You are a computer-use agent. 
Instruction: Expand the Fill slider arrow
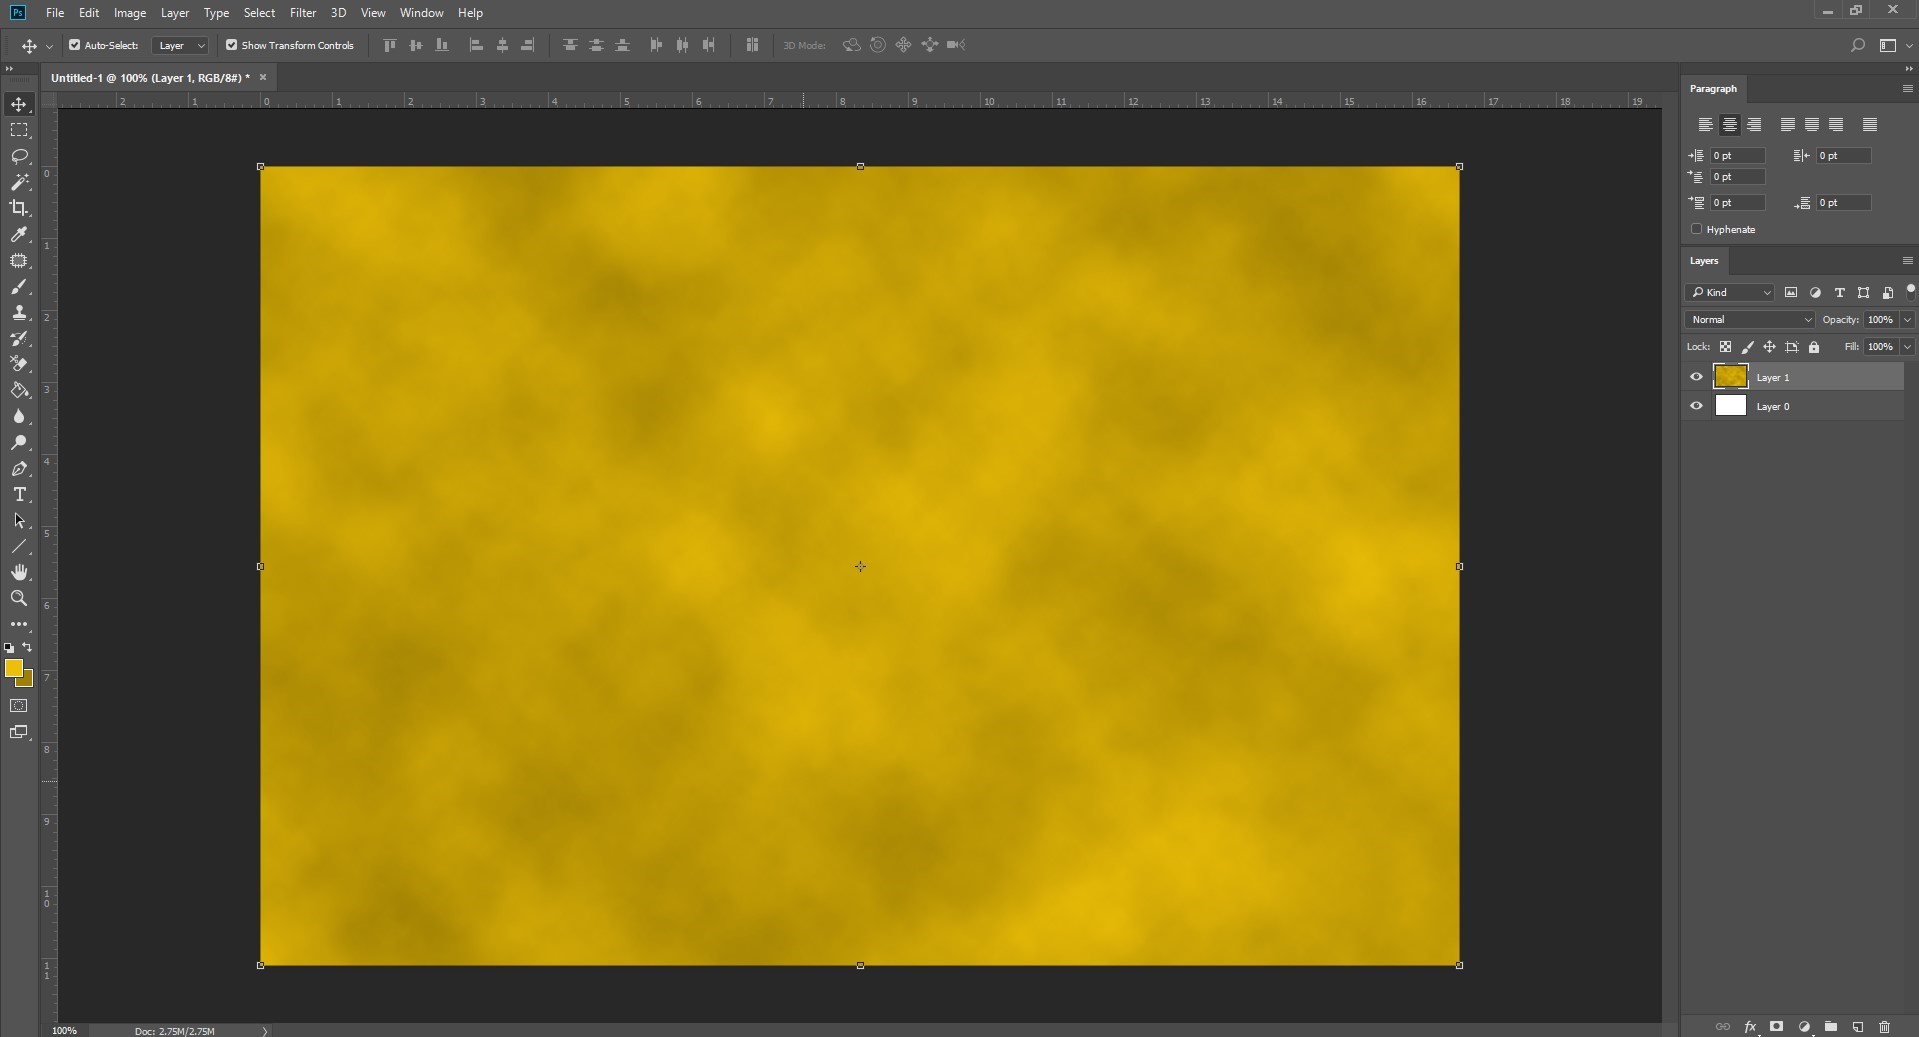point(1907,347)
